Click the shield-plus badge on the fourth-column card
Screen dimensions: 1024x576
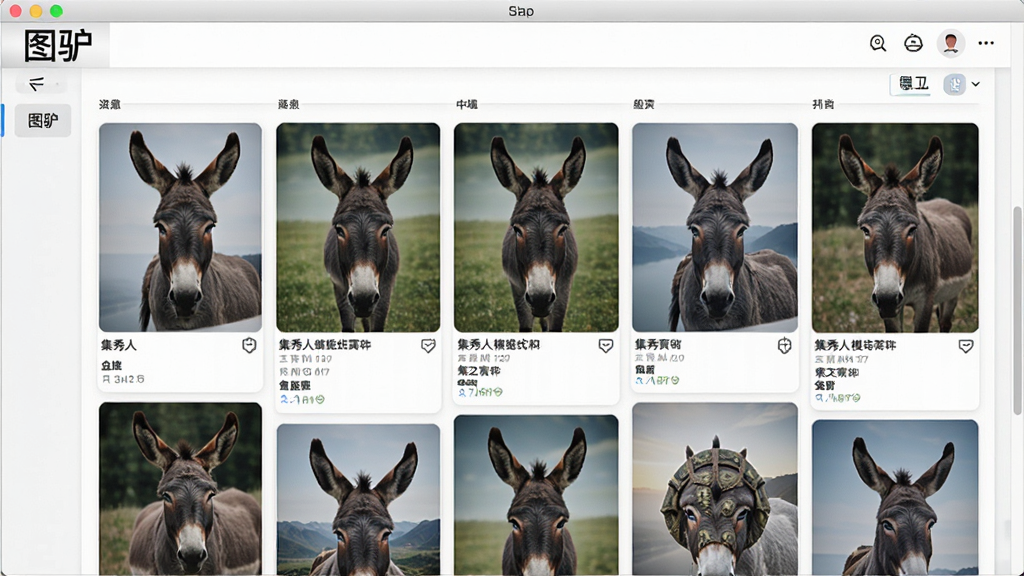[x=784, y=345]
